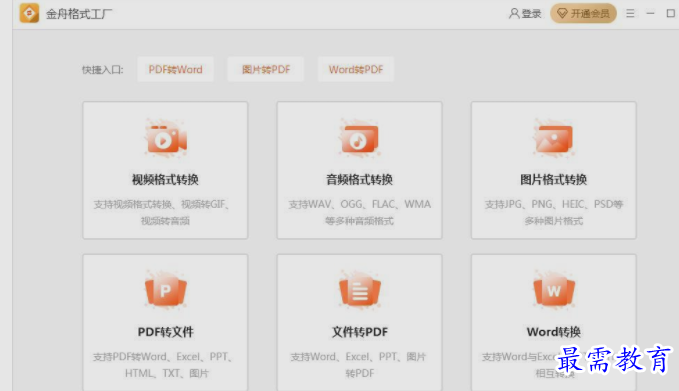Click the music note icon for 音频格式转换
Image resolution: width=679 pixels, height=391 pixels.
coord(359,139)
